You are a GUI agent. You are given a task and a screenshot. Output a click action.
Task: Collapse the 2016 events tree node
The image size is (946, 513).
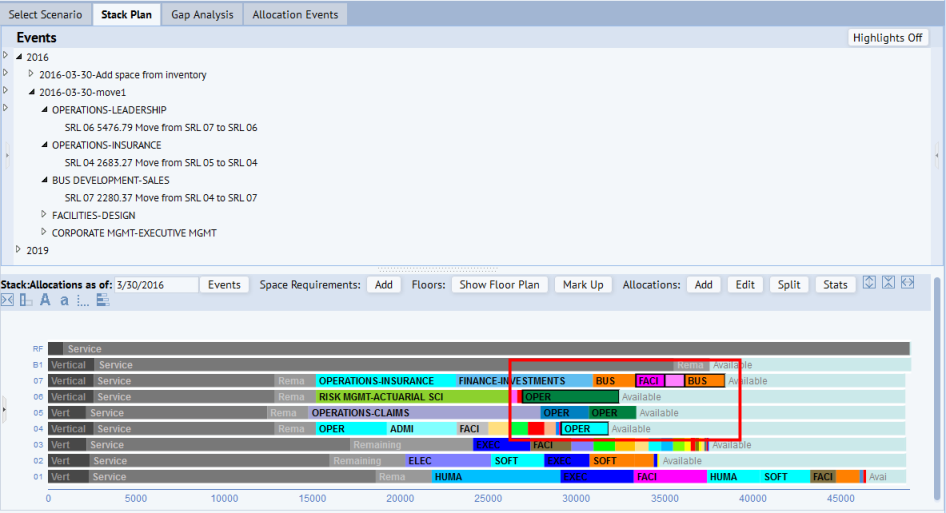tap(19, 57)
